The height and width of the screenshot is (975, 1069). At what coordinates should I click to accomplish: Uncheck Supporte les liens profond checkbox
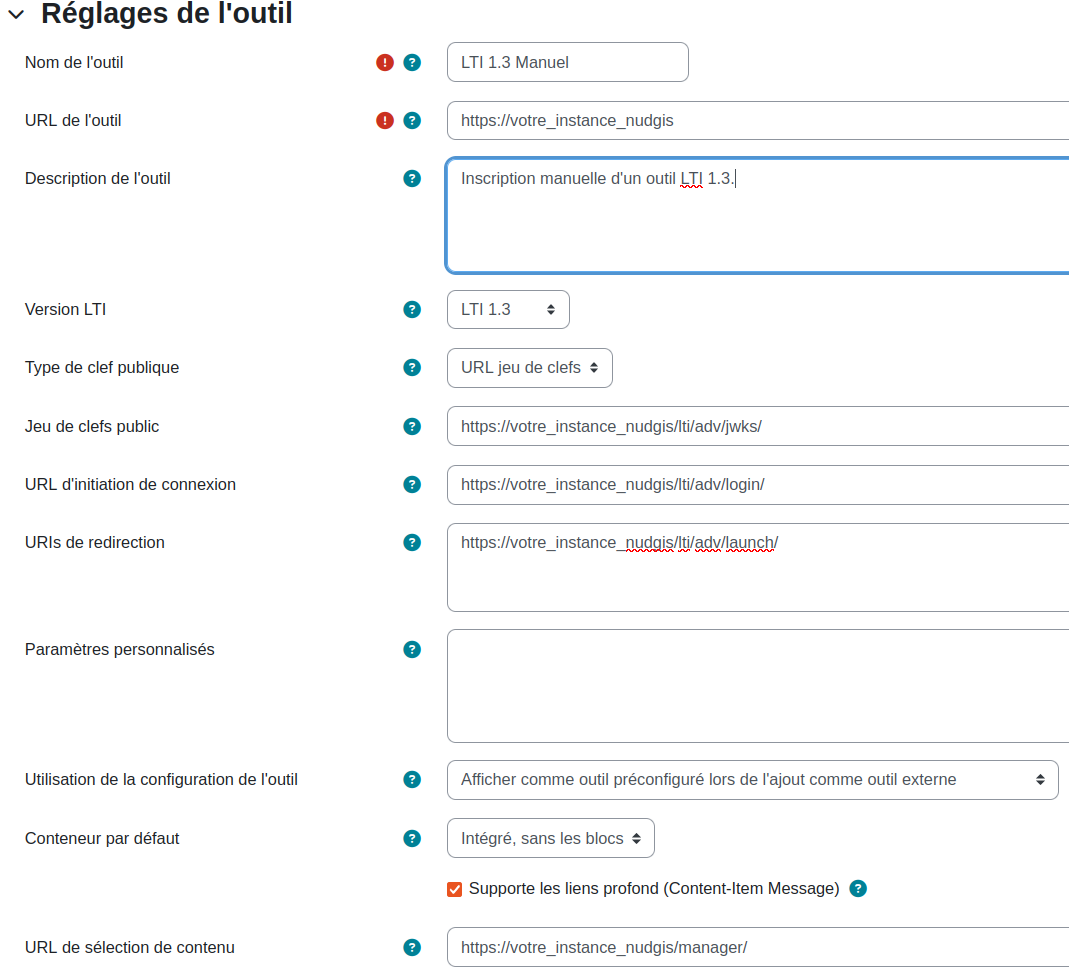[x=455, y=889]
